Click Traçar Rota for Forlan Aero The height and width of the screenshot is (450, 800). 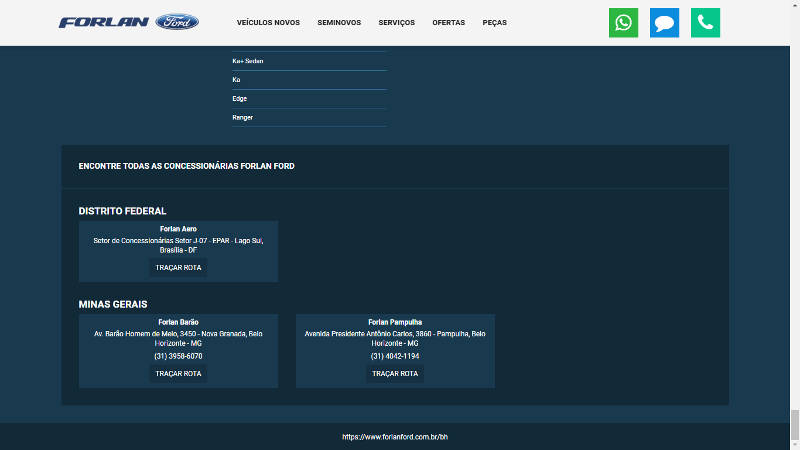point(178,267)
